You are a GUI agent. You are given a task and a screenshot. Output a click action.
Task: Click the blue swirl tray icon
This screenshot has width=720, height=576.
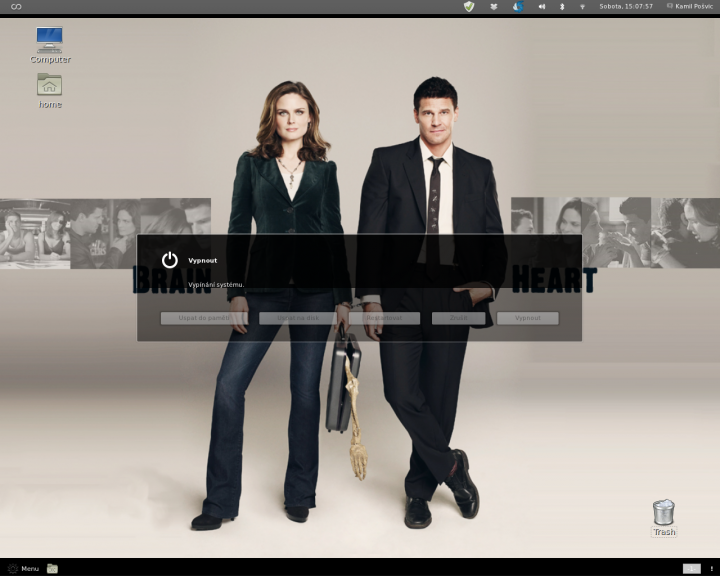click(518, 6)
